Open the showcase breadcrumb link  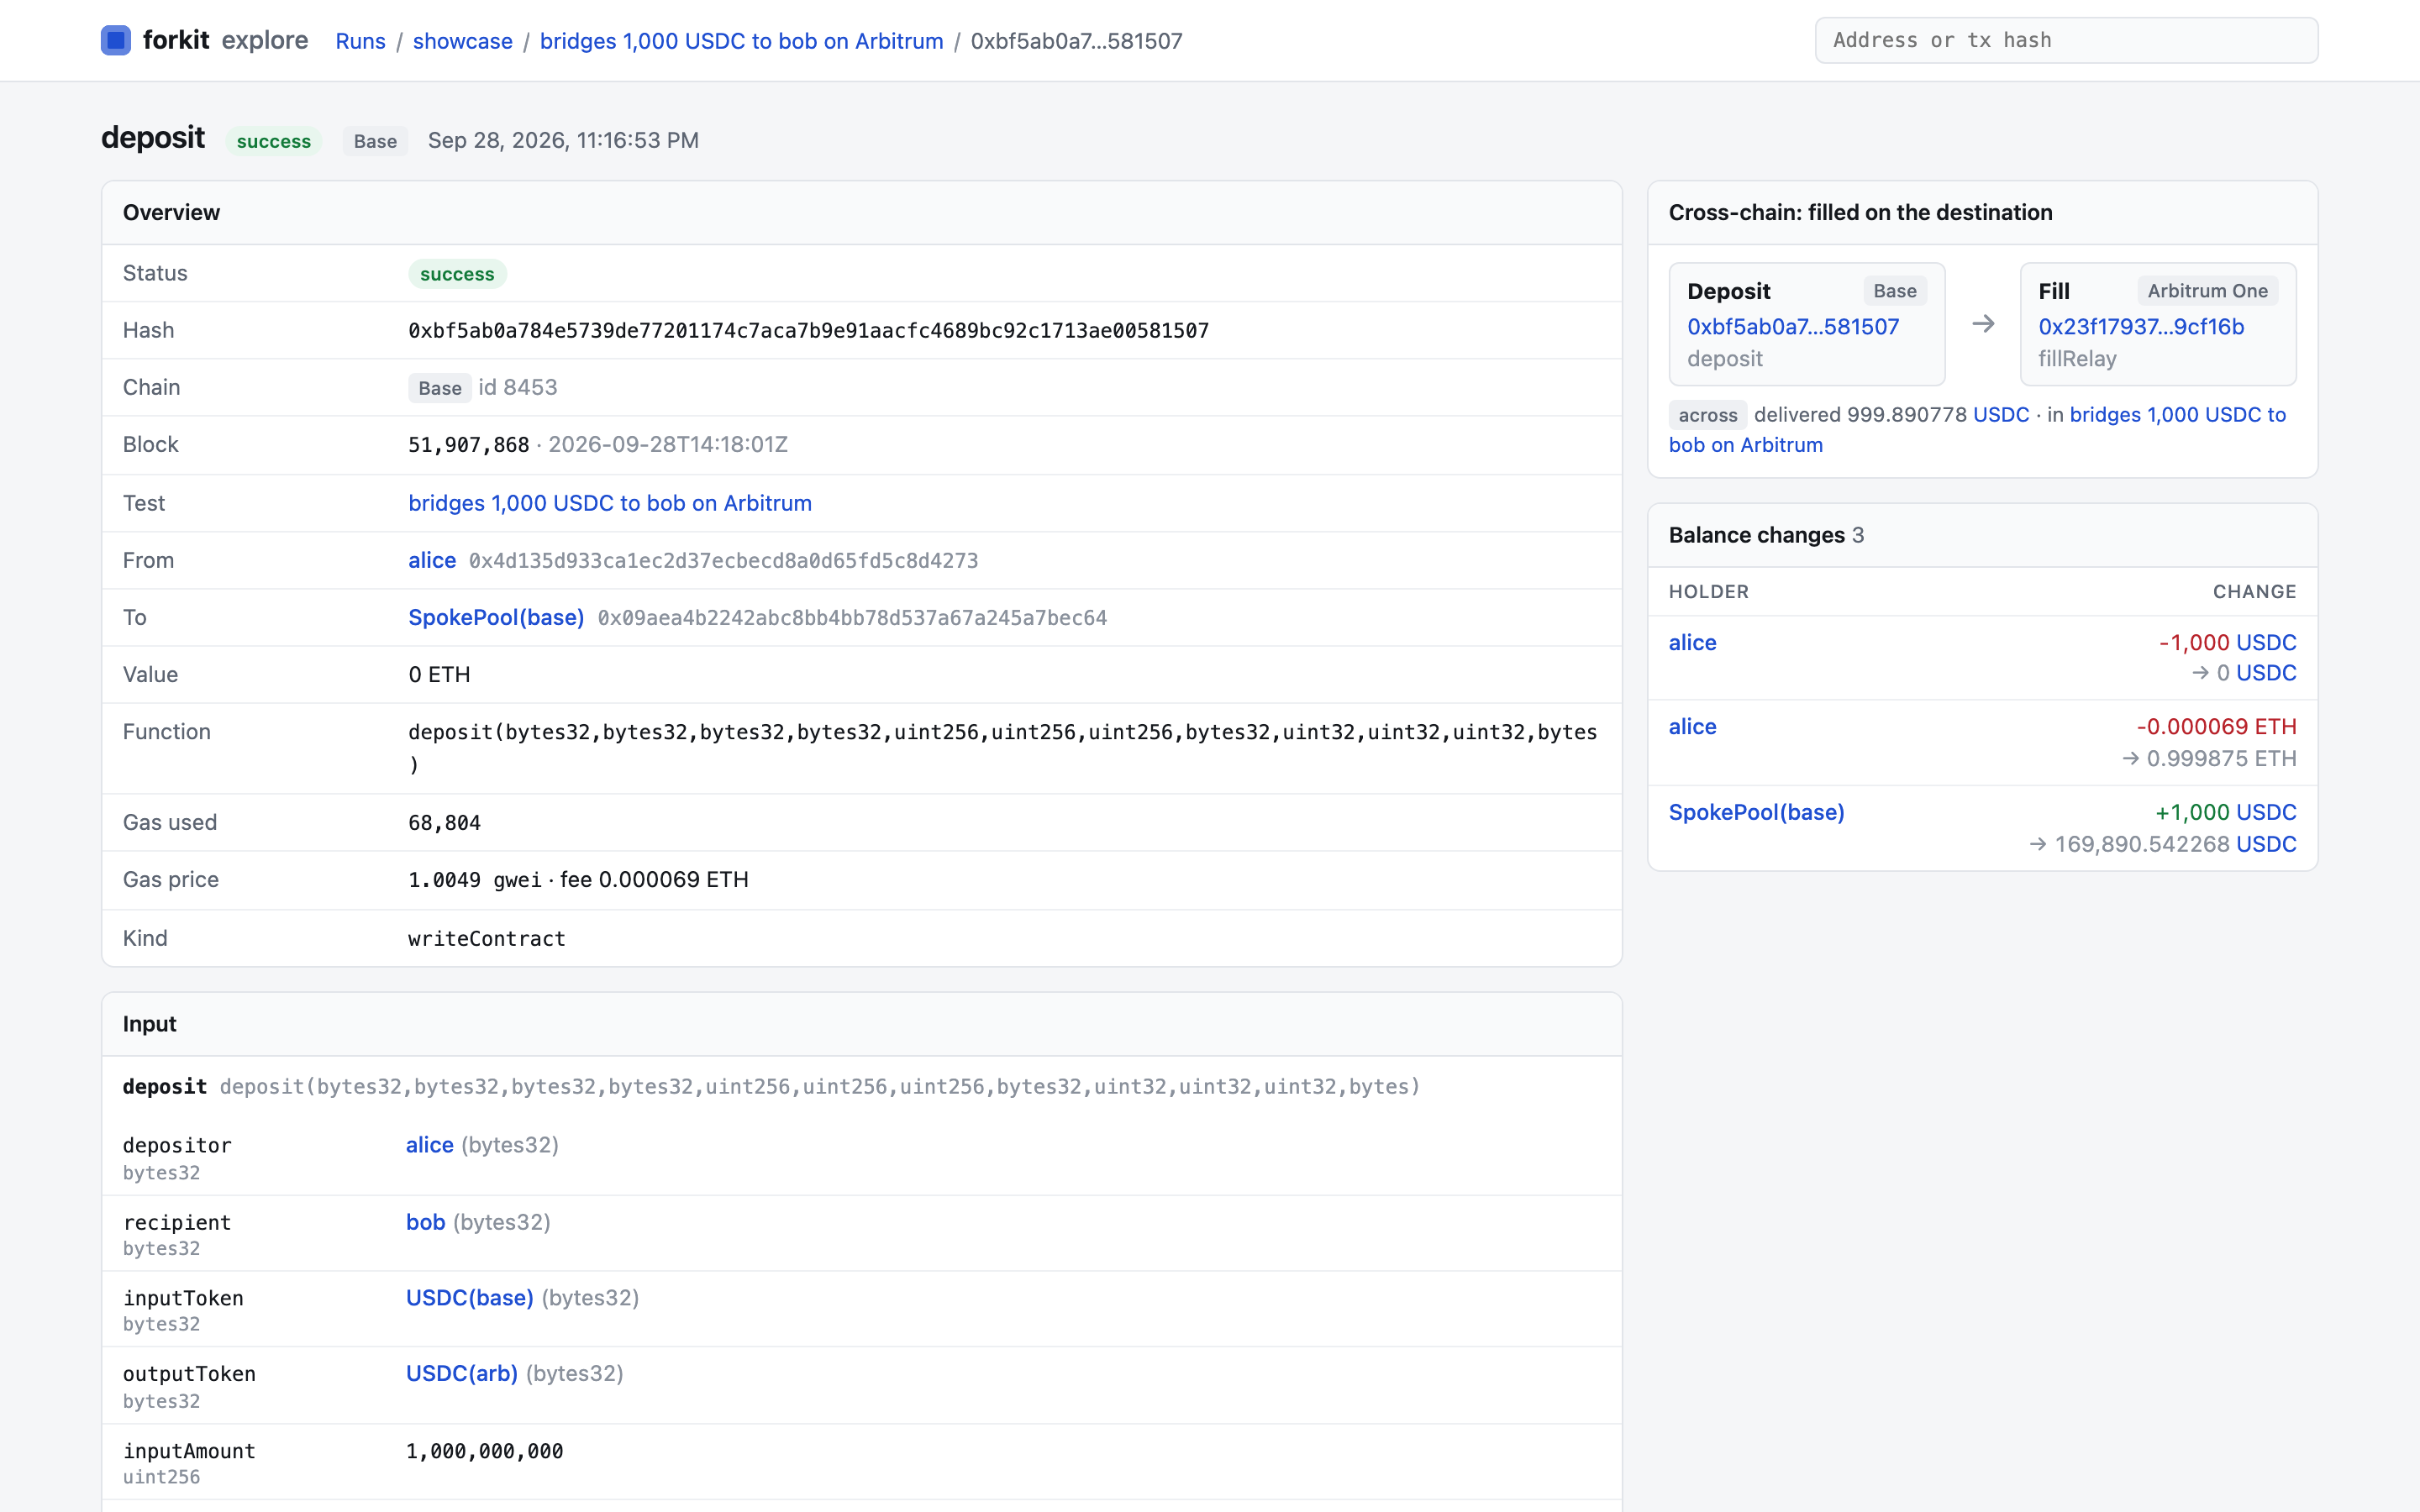[463, 41]
